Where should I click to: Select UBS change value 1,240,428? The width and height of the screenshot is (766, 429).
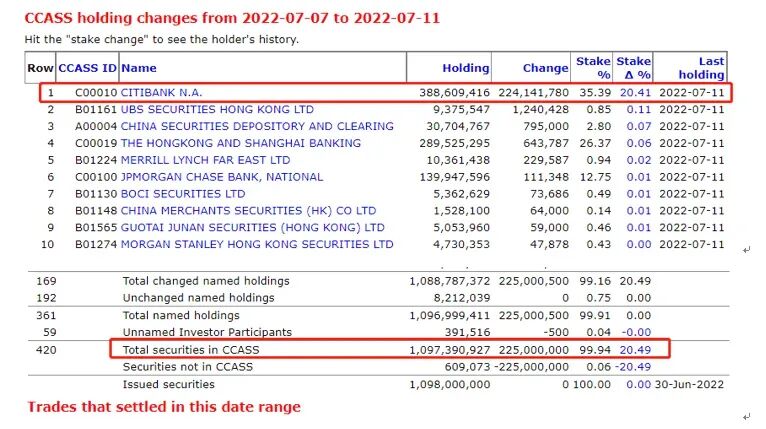[x=540, y=109]
